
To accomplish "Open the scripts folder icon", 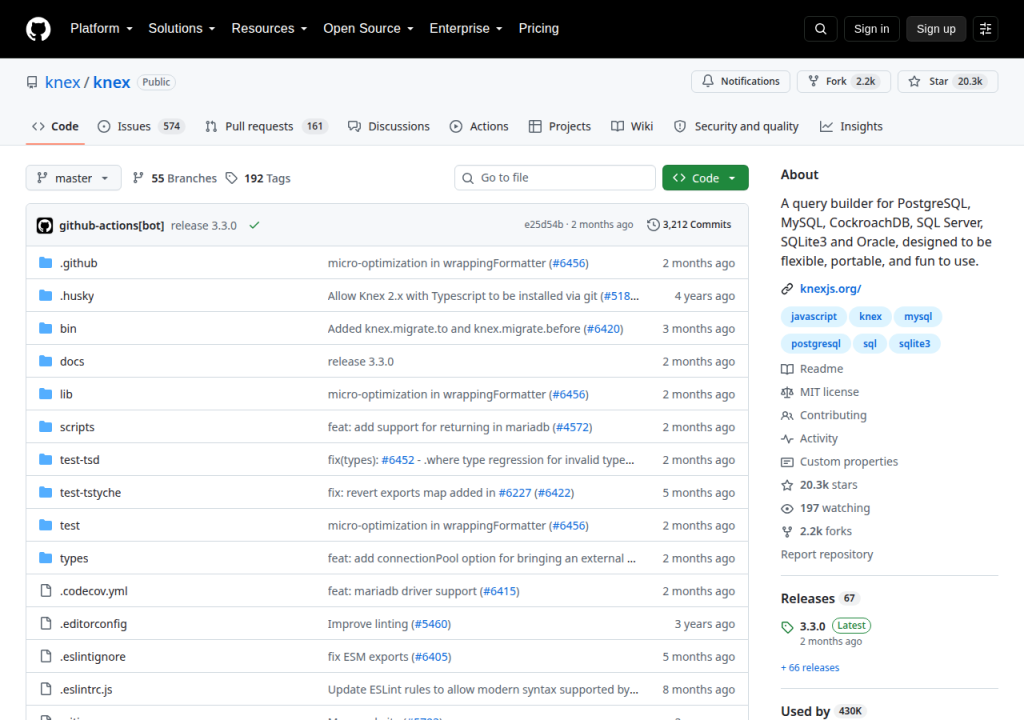I will click(45, 427).
